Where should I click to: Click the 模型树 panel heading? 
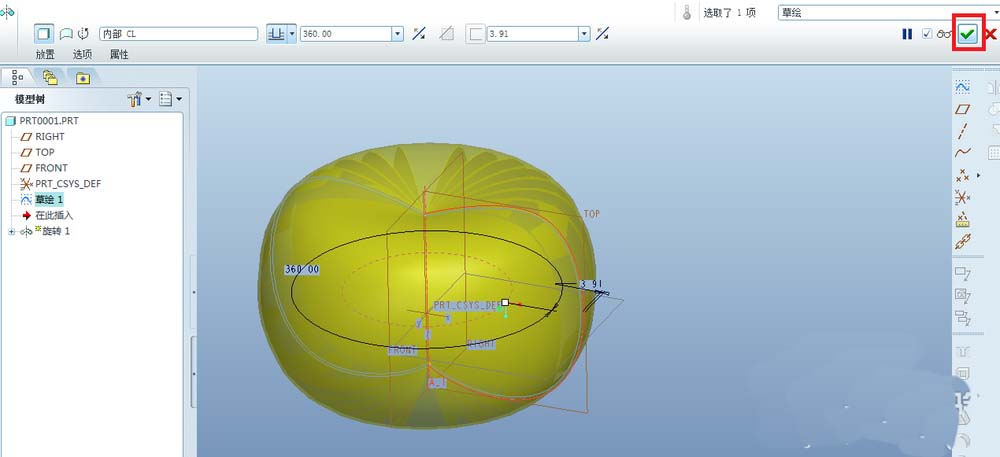coord(30,99)
